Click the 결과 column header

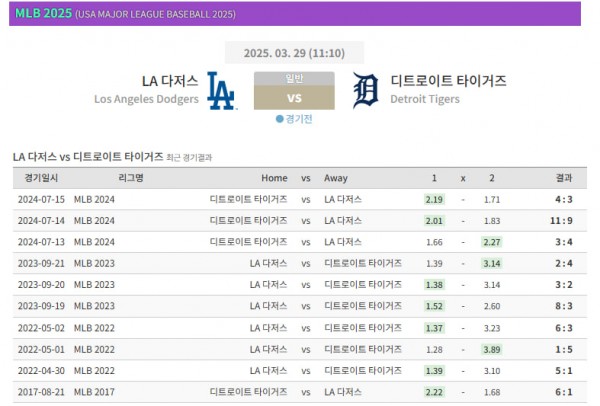coord(563,178)
